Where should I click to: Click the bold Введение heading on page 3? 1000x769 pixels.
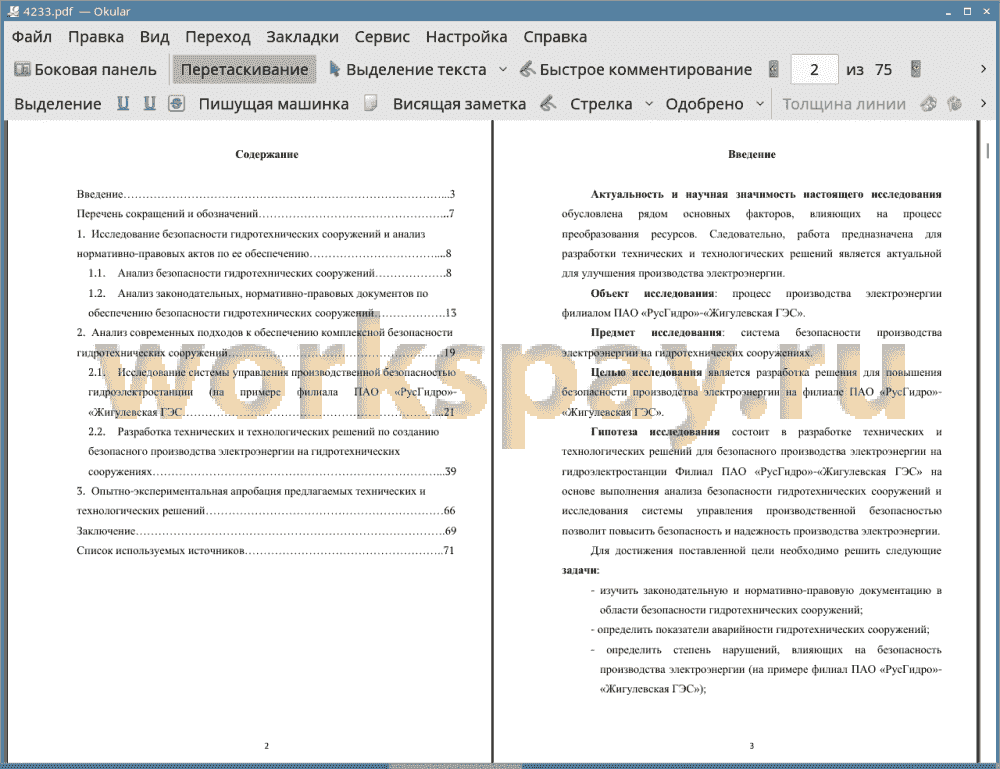(752, 154)
